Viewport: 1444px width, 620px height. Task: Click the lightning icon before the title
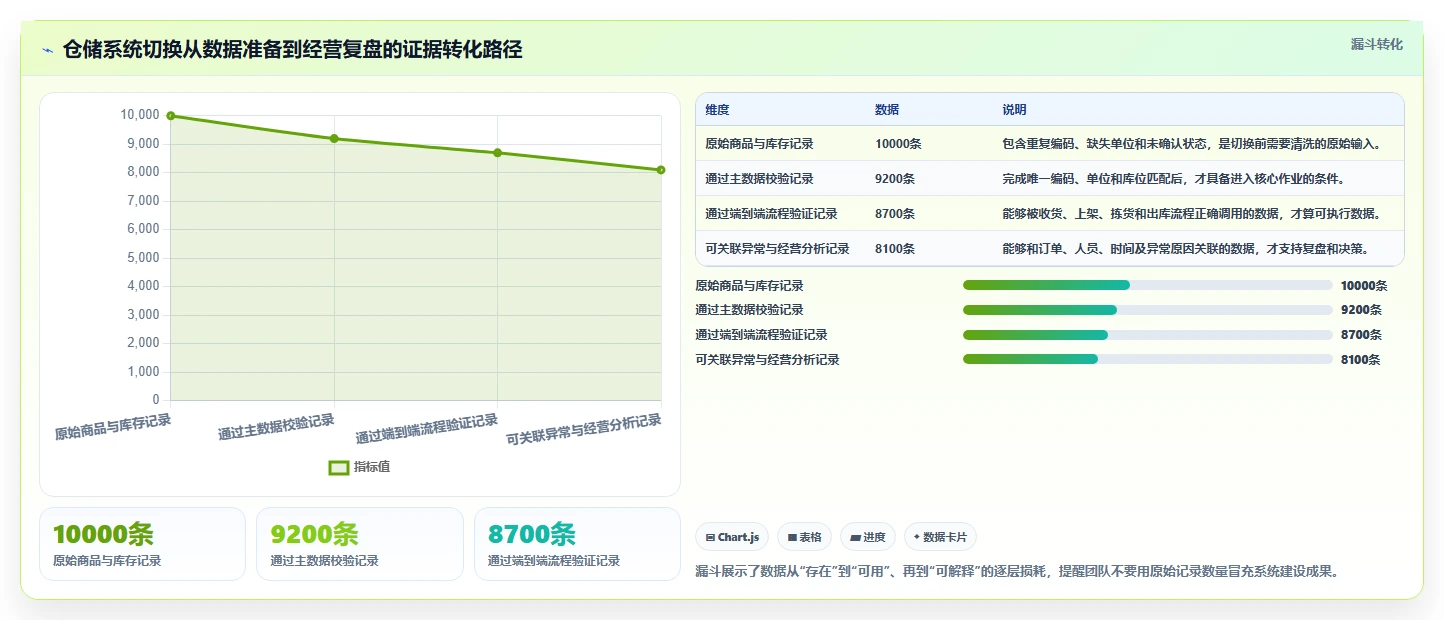(47, 50)
